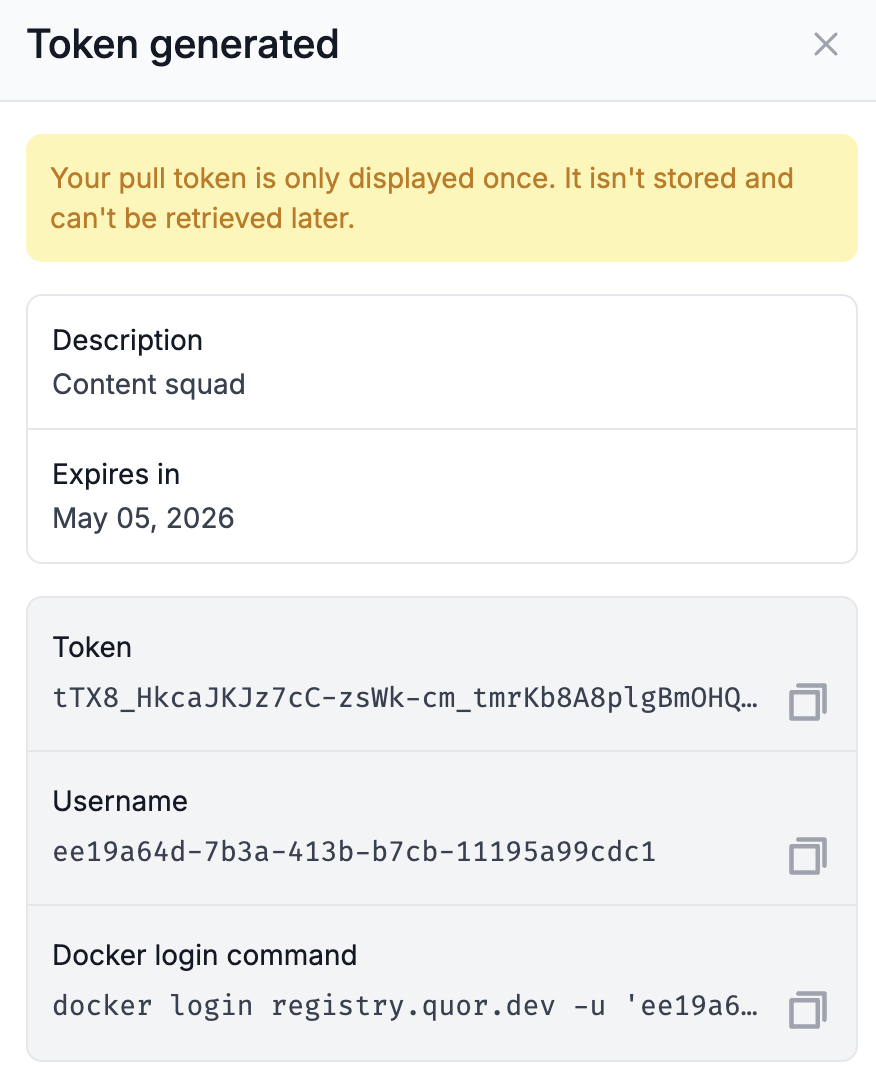The height and width of the screenshot is (1084, 876).
Task: Click the topmost copy icon in token panel
Action: tap(806, 702)
